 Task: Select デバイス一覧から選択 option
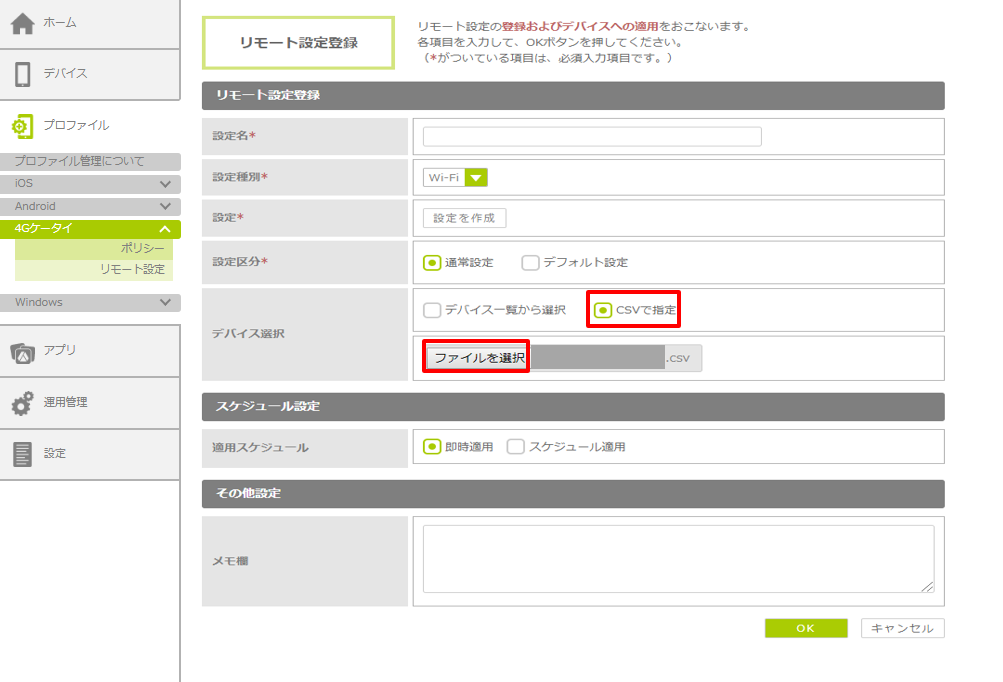(432, 310)
